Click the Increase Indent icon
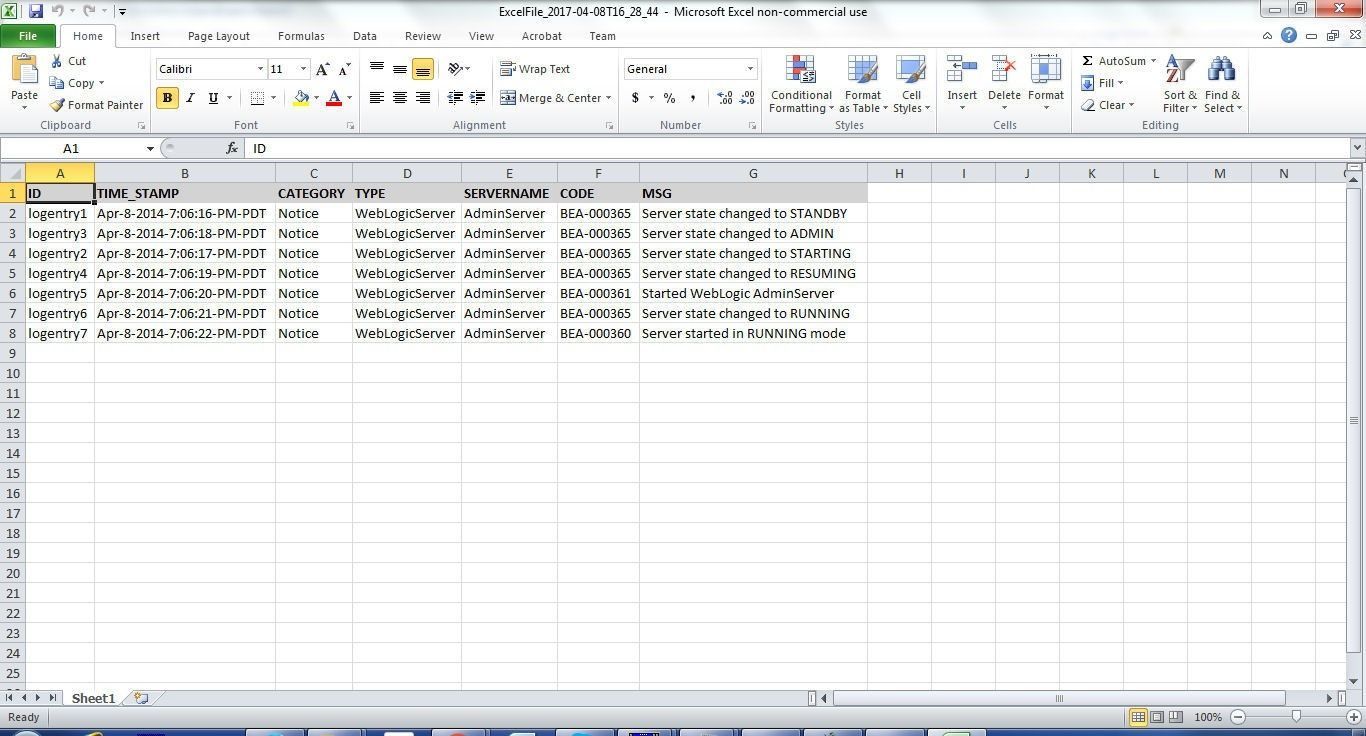This screenshot has height=736, width=1366. [x=478, y=98]
